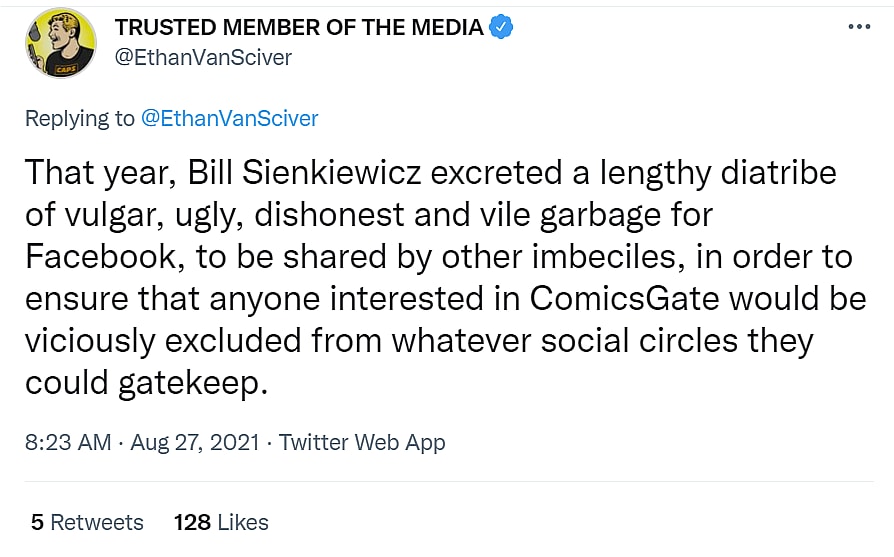Click the blue verified badge icon
The height and width of the screenshot is (557, 894).
[x=500, y=27]
